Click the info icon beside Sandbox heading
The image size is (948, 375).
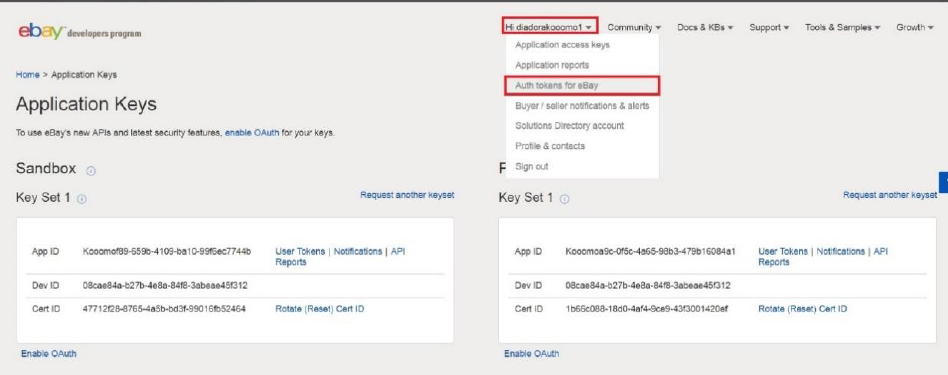point(91,171)
